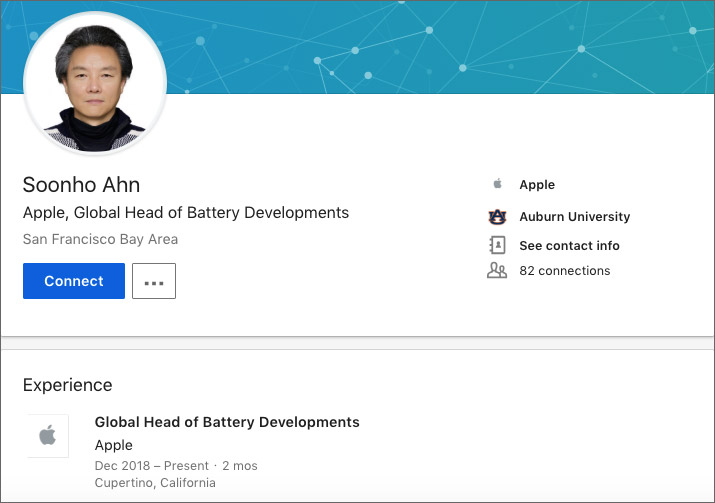Click the Apple logo beside company name
The width and height of the screenshot is (715, 503).
(x=497, y=184)
